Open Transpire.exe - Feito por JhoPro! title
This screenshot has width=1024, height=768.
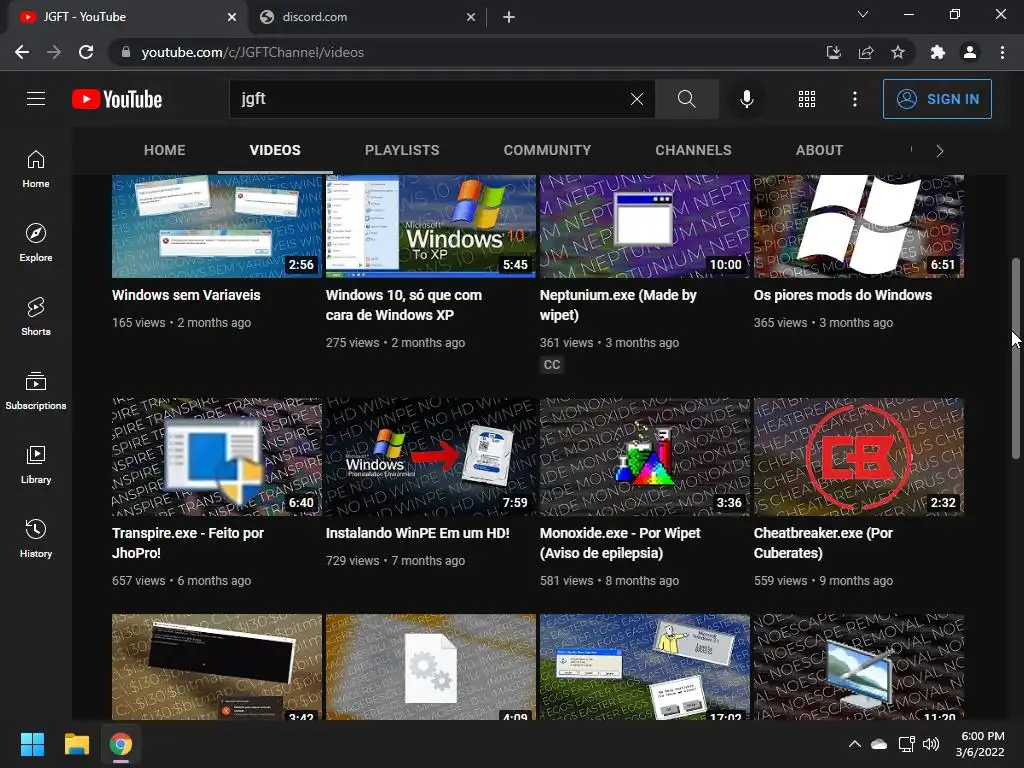coord(187,543)
